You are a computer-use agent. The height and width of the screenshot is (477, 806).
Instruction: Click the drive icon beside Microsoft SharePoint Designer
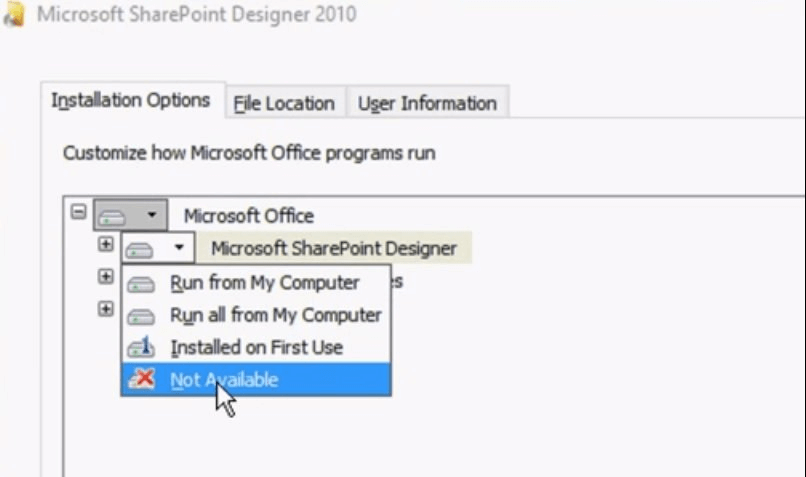click(139, 250)
